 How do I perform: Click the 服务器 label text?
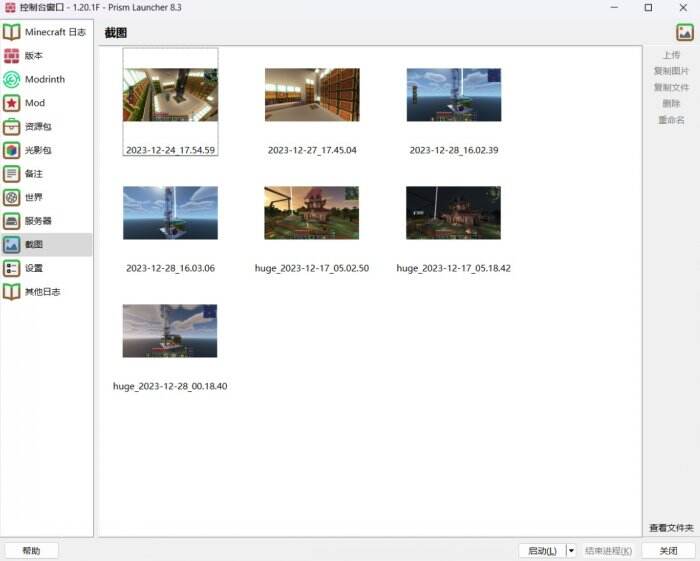tap(38, 221)
